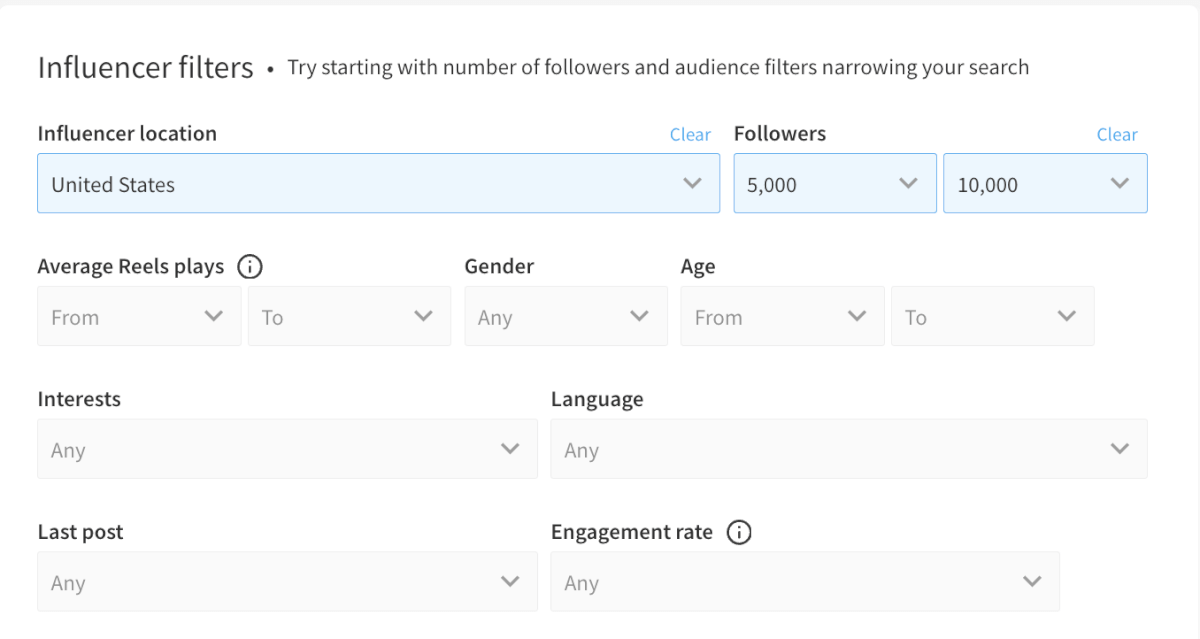Viewport: 1200px width, 639px height.
Task: Click the chevron on the Language dropdown
Action: tap(1119, 449)
